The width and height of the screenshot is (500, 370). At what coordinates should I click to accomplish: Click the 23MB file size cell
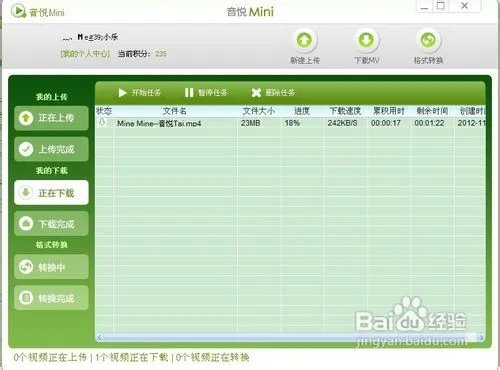coord(250,123)
